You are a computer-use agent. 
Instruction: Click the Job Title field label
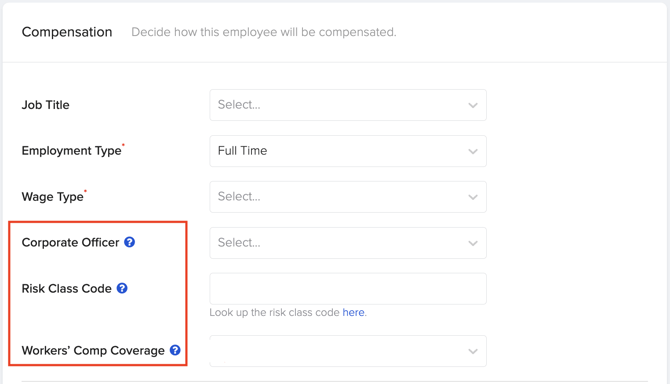pyautogui.click(x=45, y=105)
